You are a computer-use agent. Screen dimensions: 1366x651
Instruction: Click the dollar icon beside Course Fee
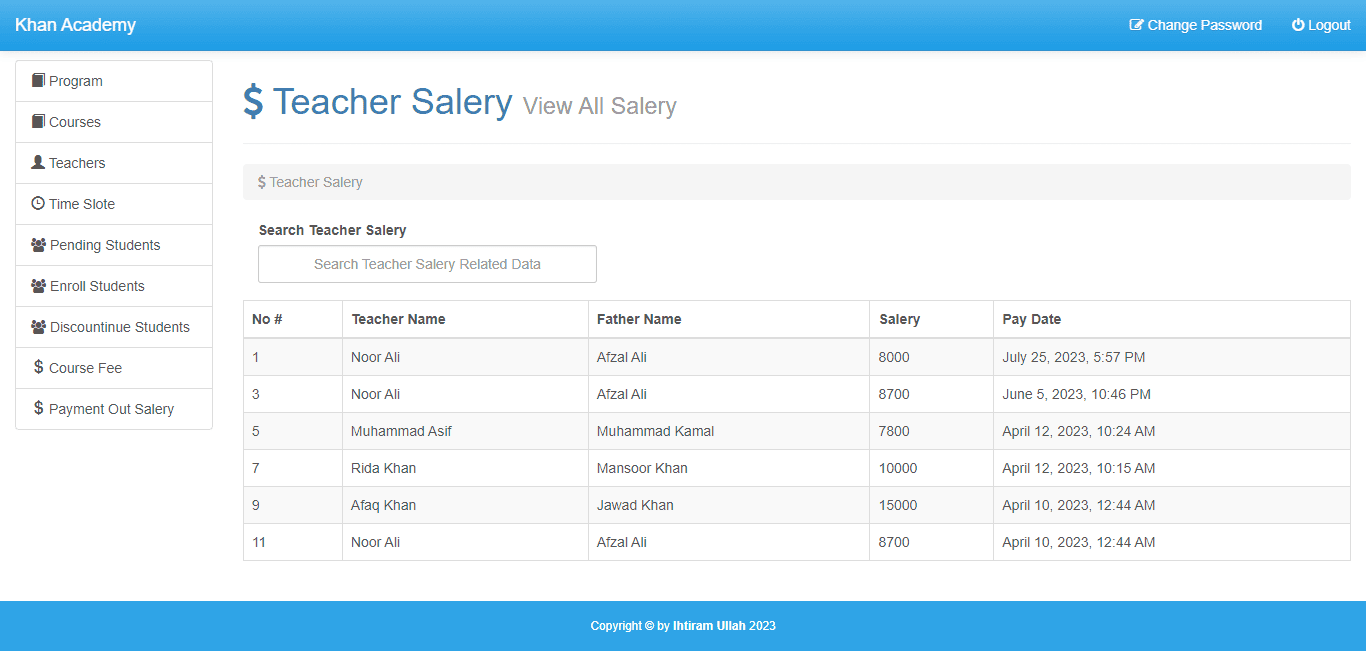point(38,367)
